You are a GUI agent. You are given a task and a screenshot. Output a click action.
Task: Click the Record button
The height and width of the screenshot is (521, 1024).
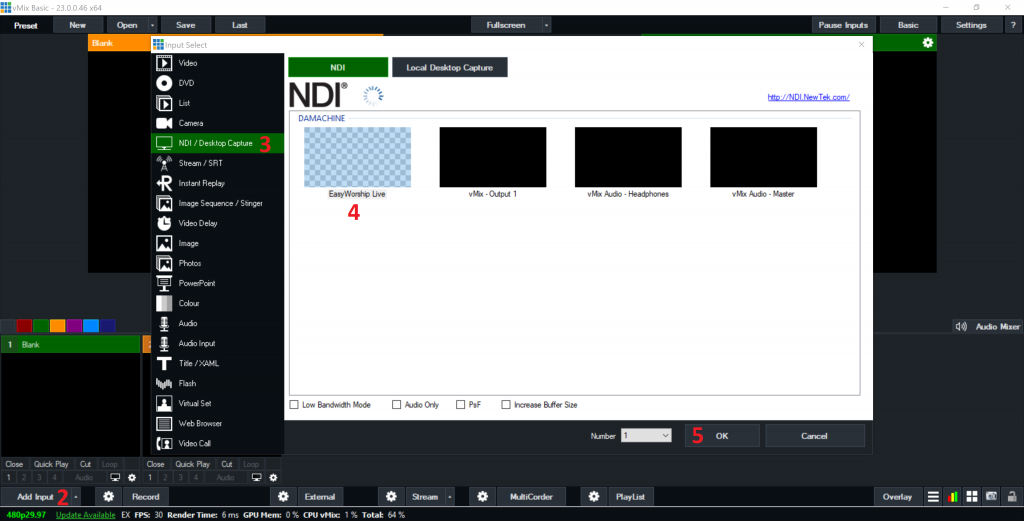(146, 497)
